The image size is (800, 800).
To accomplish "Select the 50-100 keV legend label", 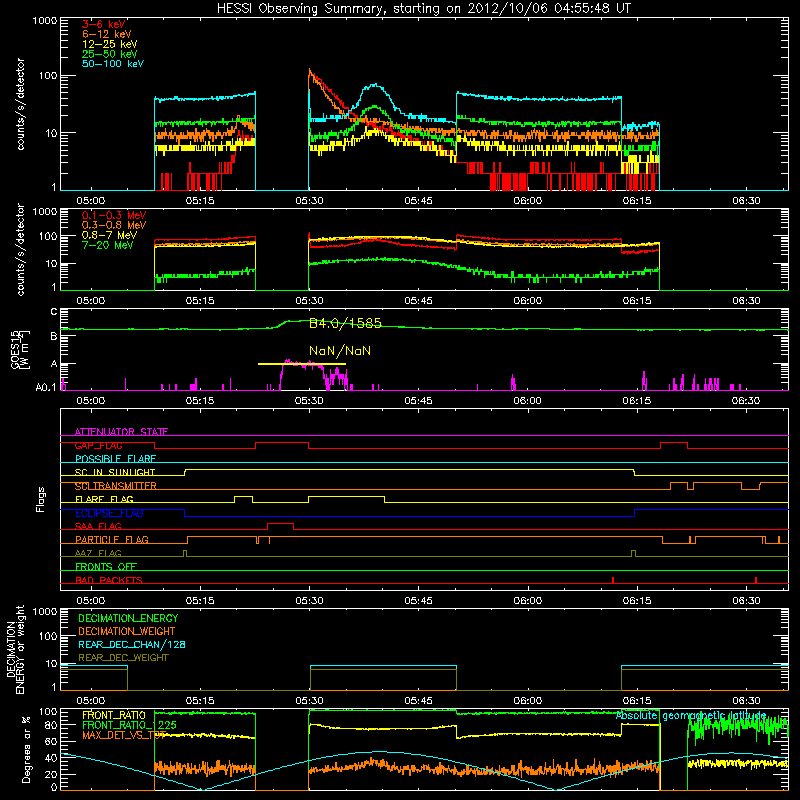I will (113, 64).
